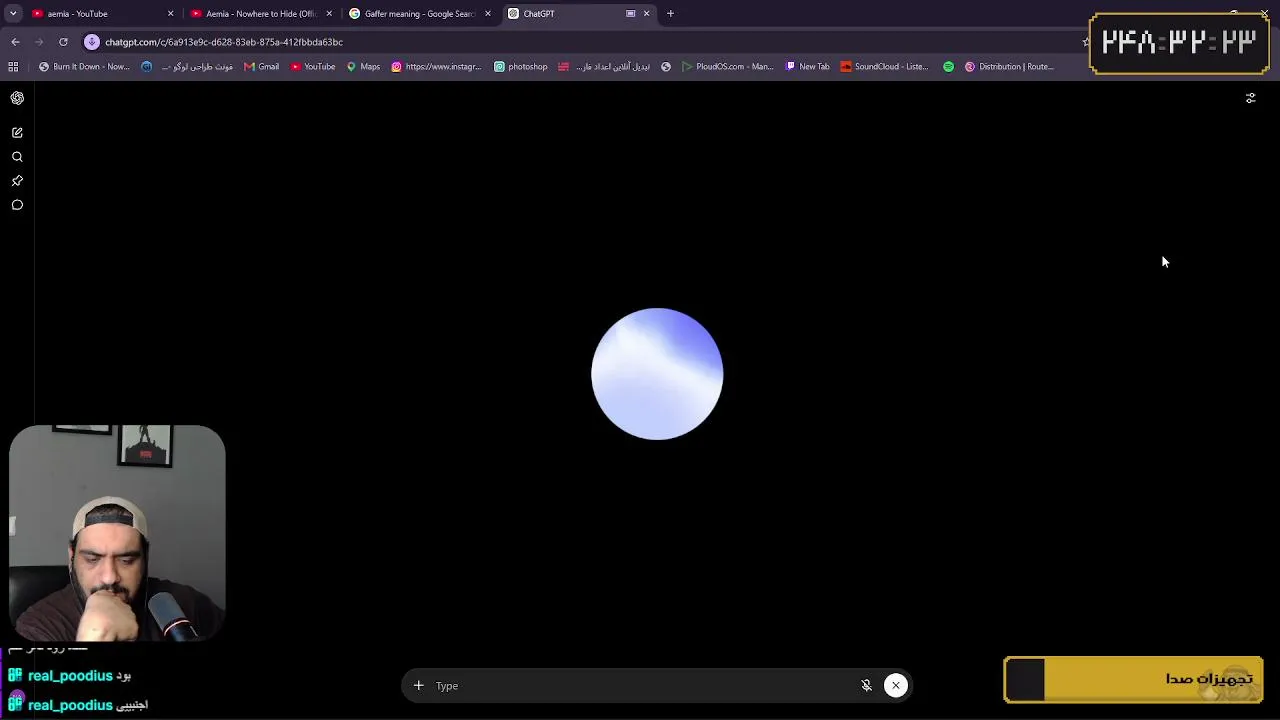Viewport: 1280px width, 720px height.
Task: Go back with the browser back arrow
Action: pyautogui.click(x=15, y=42)
